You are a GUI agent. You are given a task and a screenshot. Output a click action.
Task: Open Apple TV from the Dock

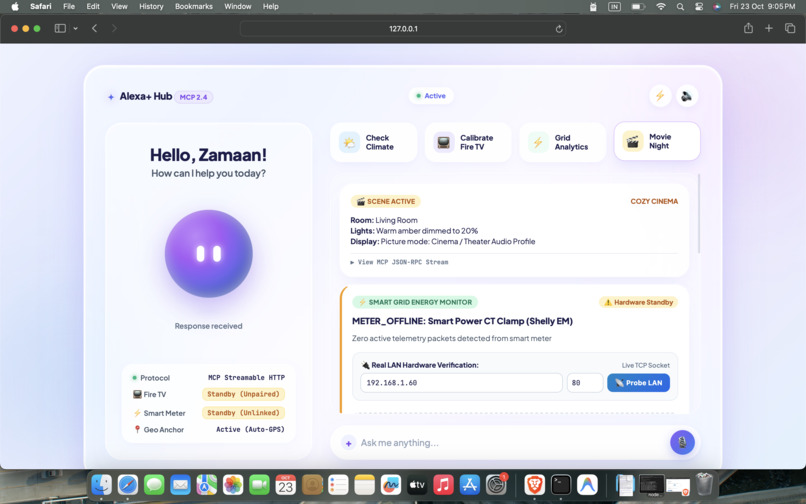(x=417, y=484)
